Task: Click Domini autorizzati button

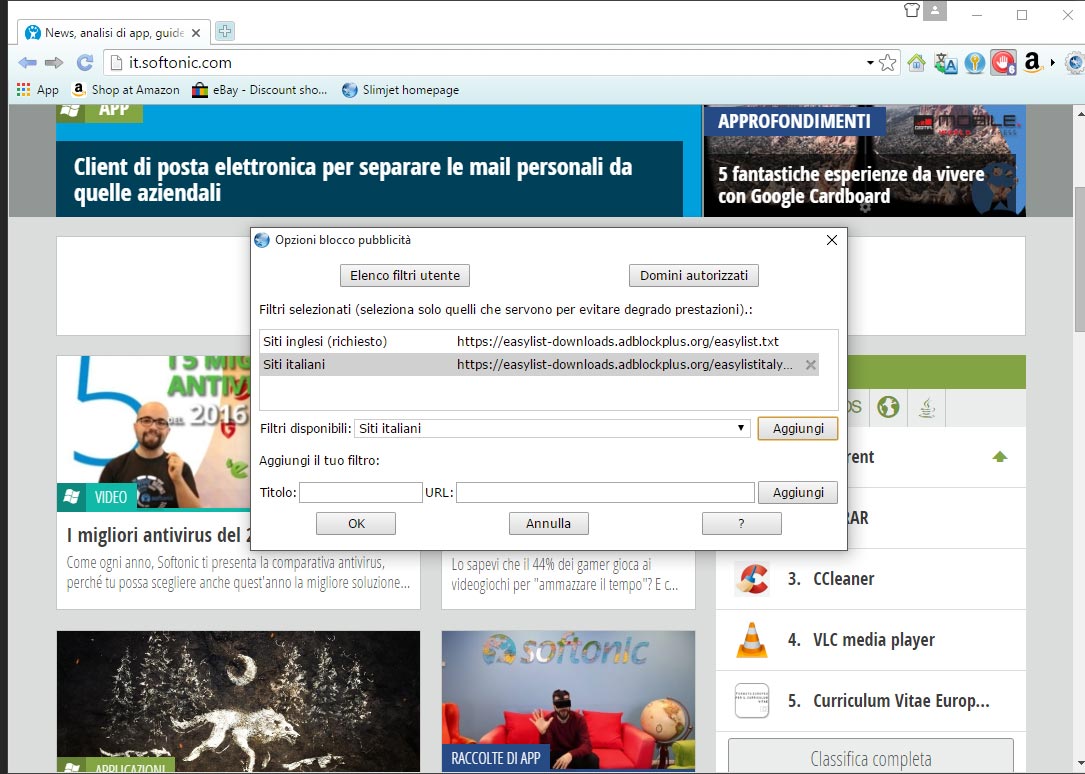Action: coord(693,275)
